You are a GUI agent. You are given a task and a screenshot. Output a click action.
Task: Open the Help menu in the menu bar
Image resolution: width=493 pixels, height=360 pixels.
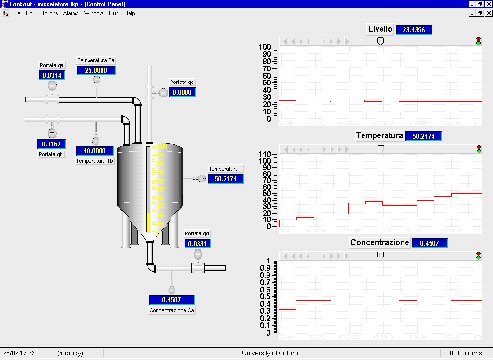(131, 13)
